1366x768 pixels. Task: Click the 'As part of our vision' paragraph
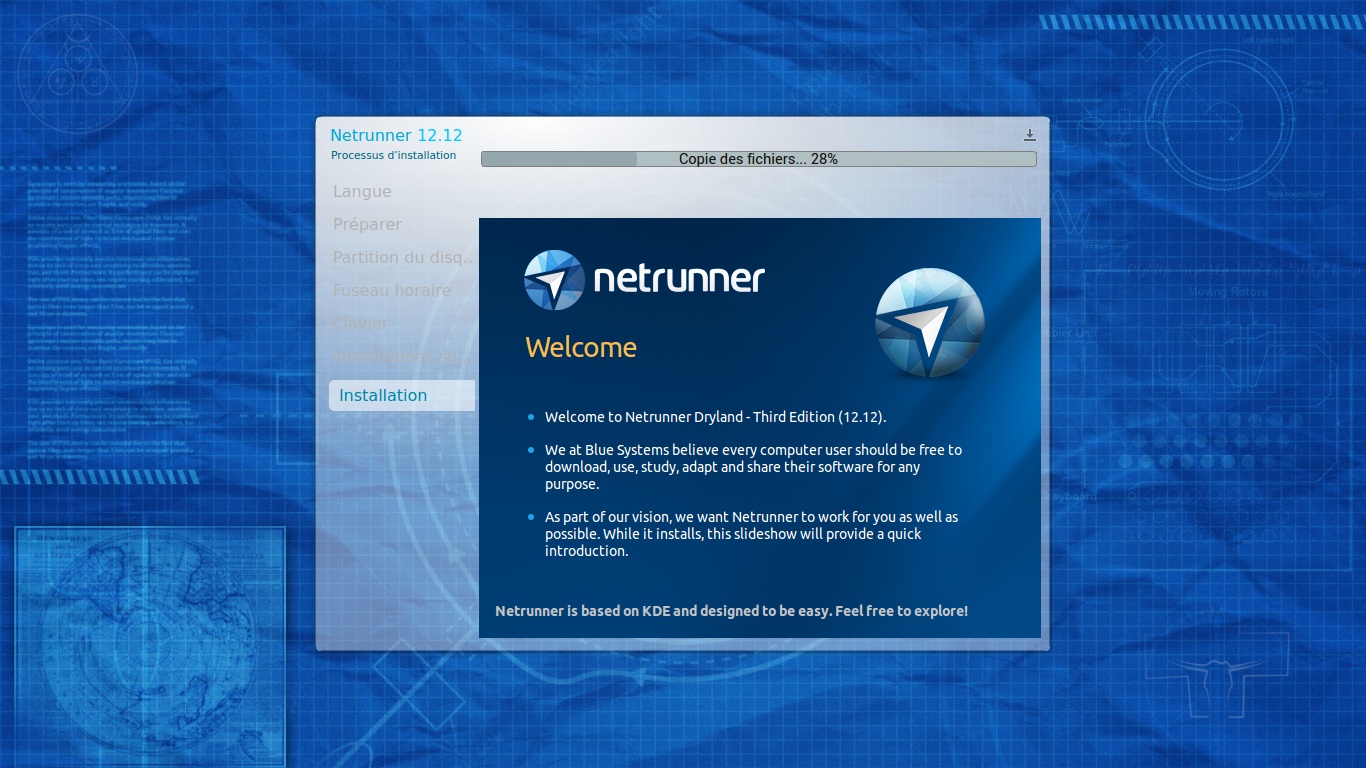tap(751, 534)
